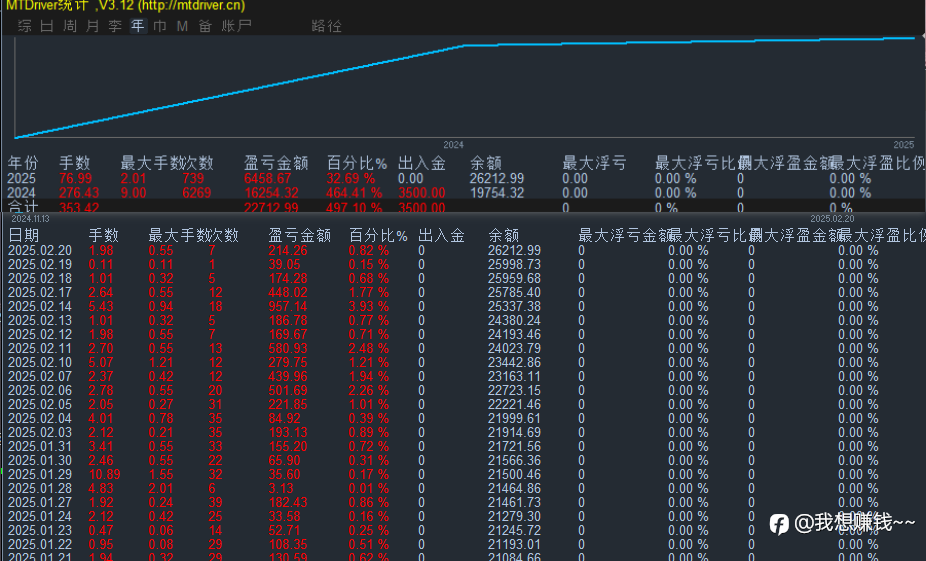Viewport: 926px width, 561px height.
Task: Select the 2024 year row
Action: [x=463, y=193]
